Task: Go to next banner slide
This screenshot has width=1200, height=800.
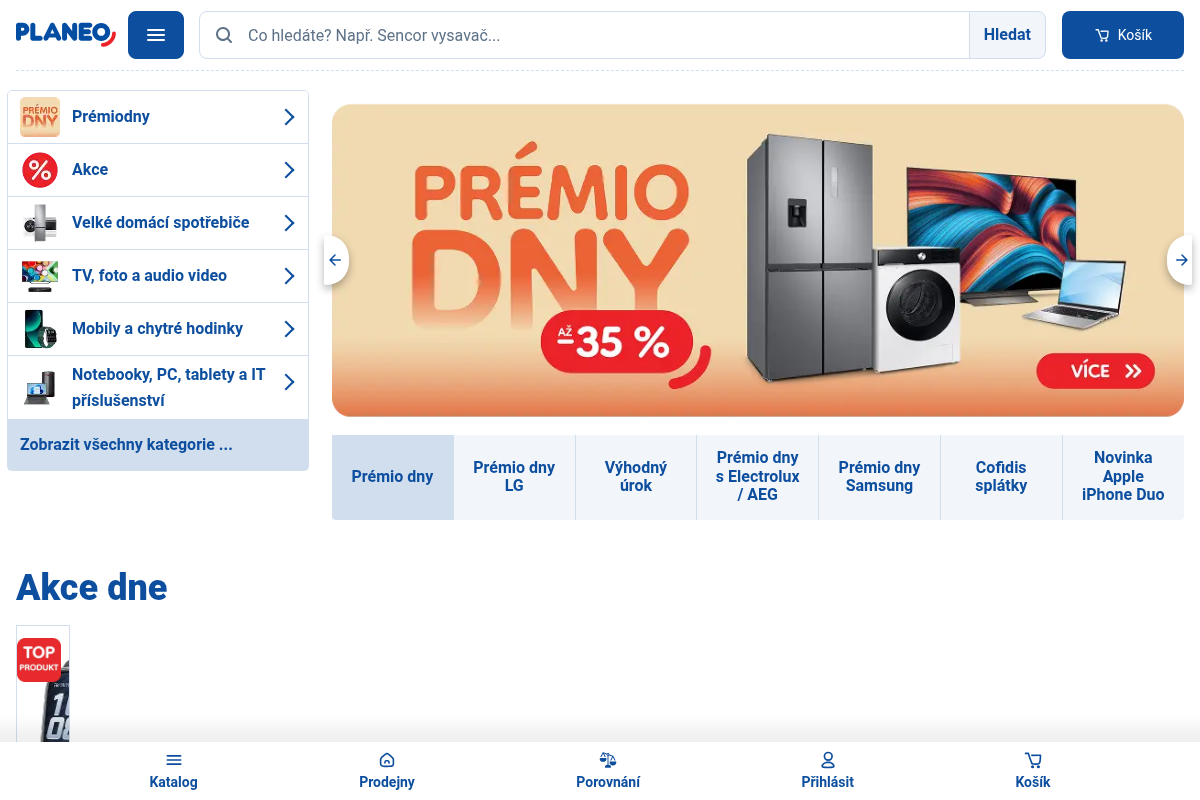Action: (1181, 260)
